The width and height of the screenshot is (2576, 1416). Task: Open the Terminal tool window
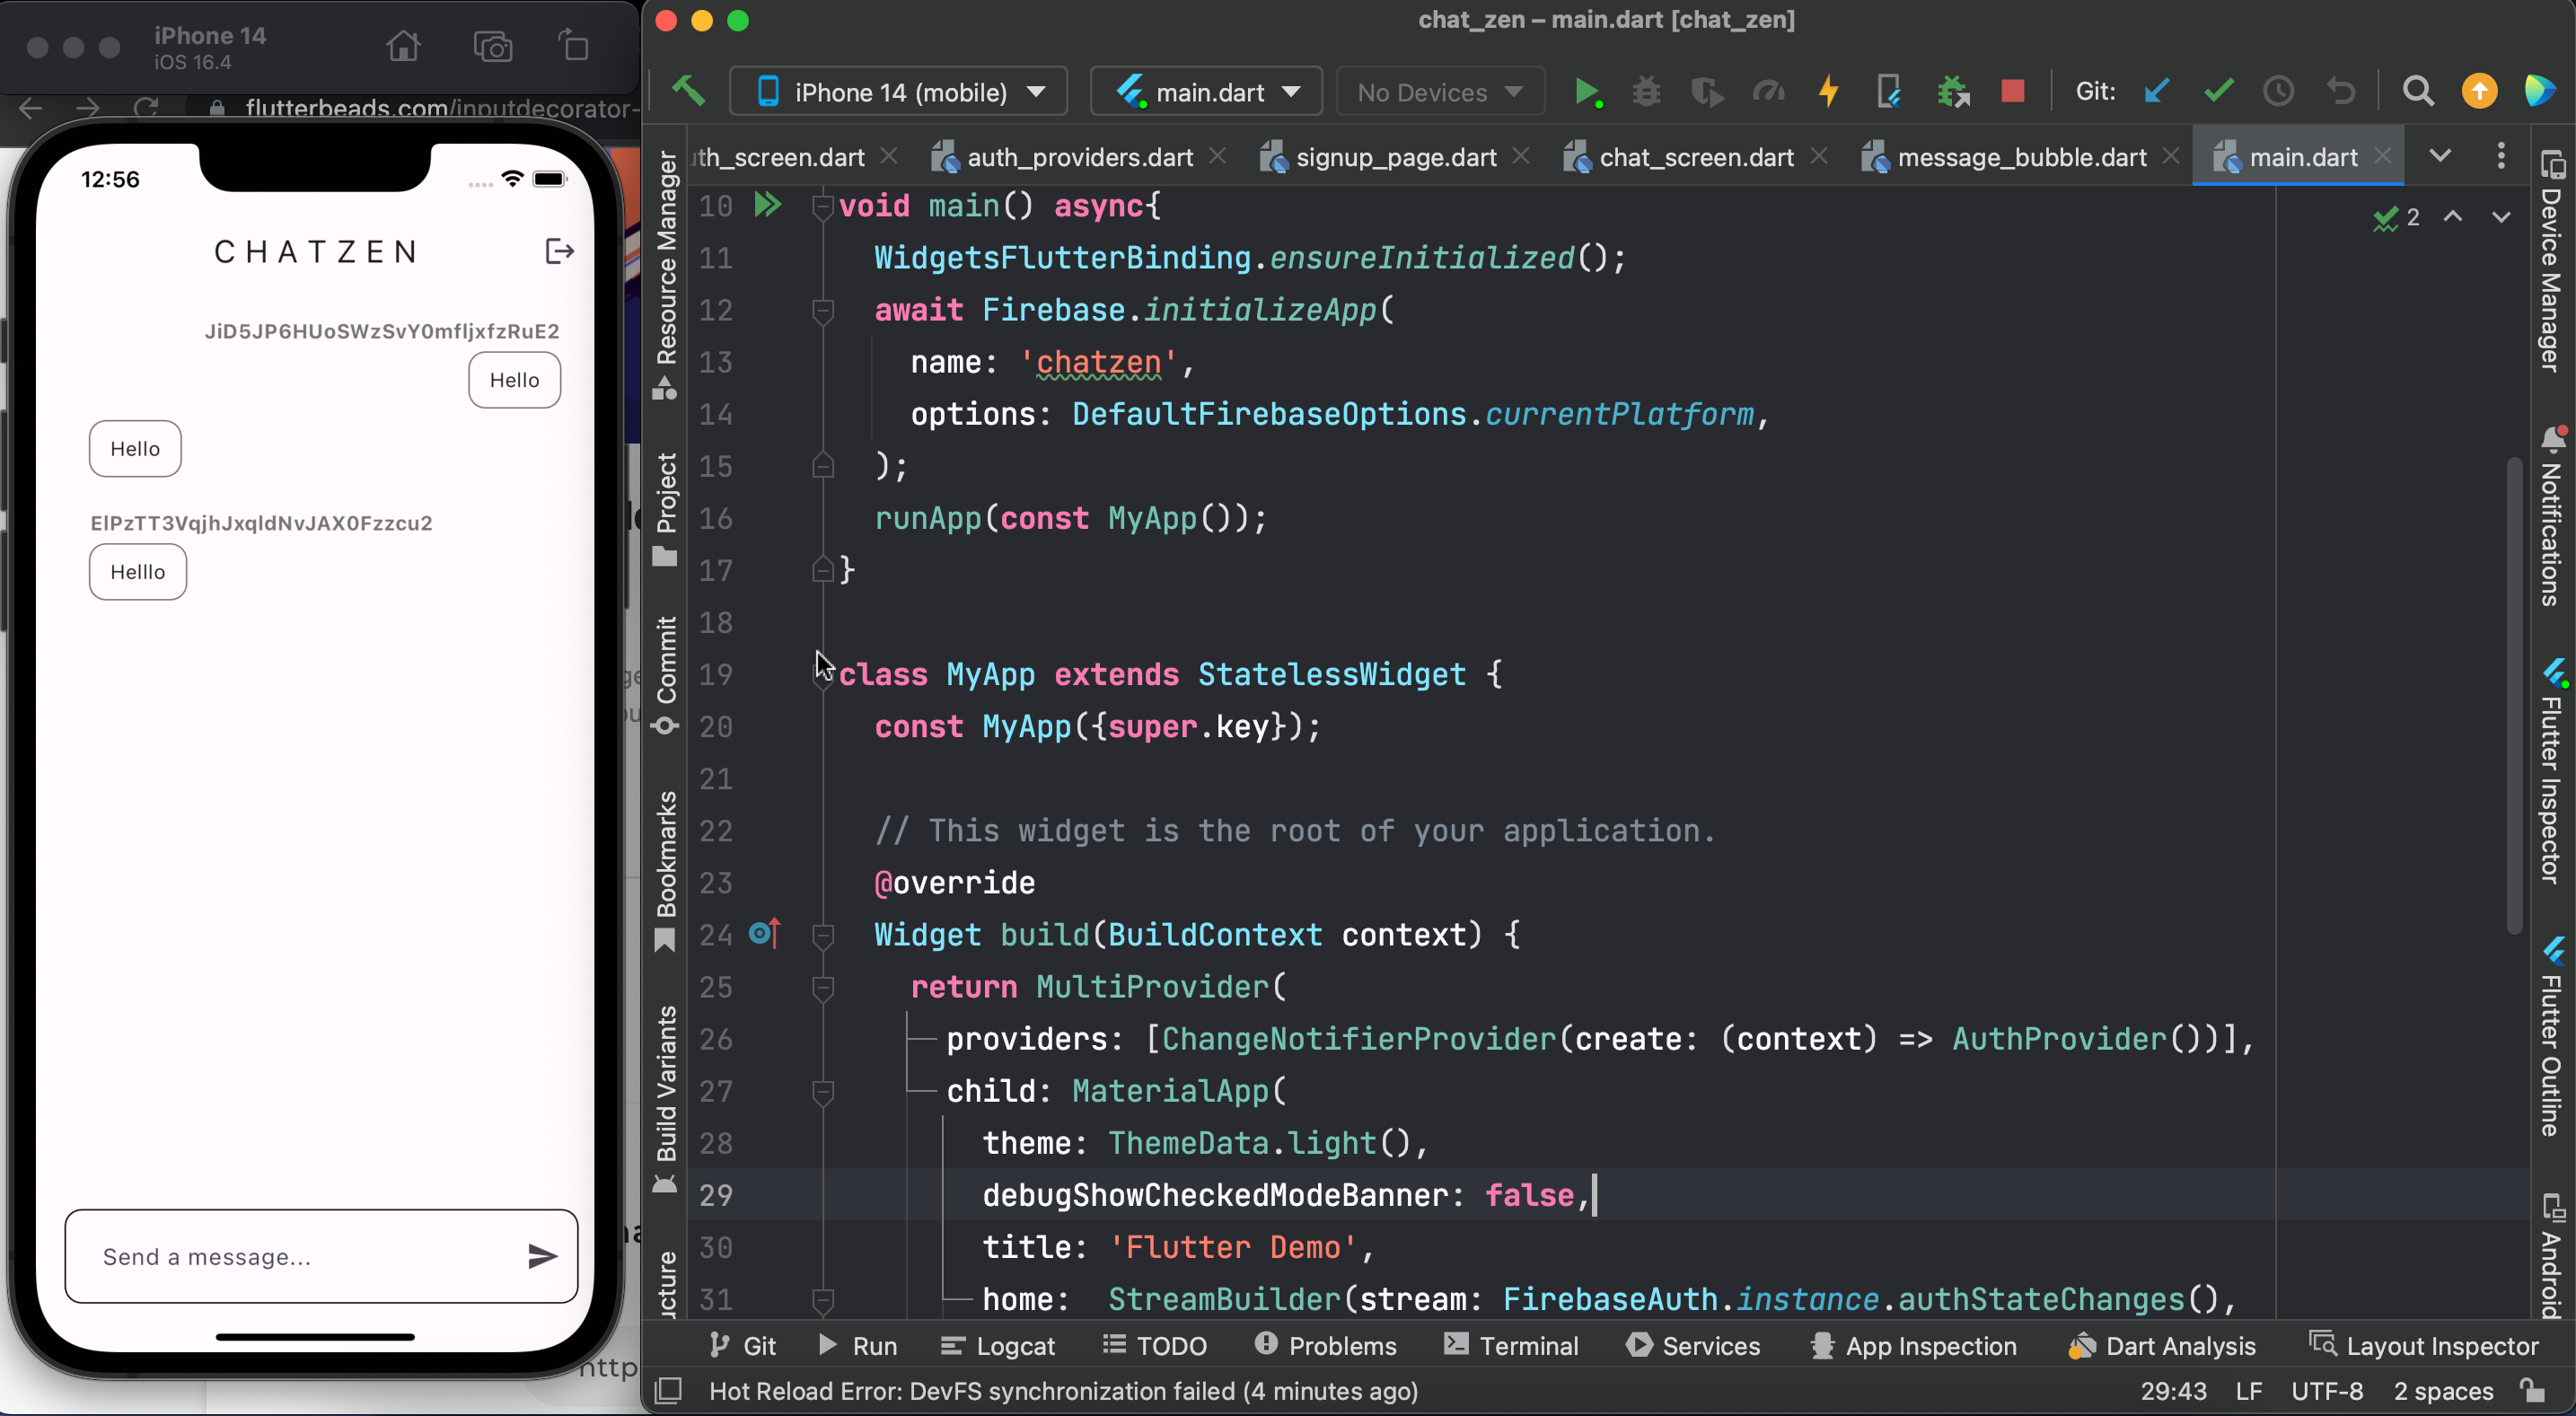pos(1511,1345)
